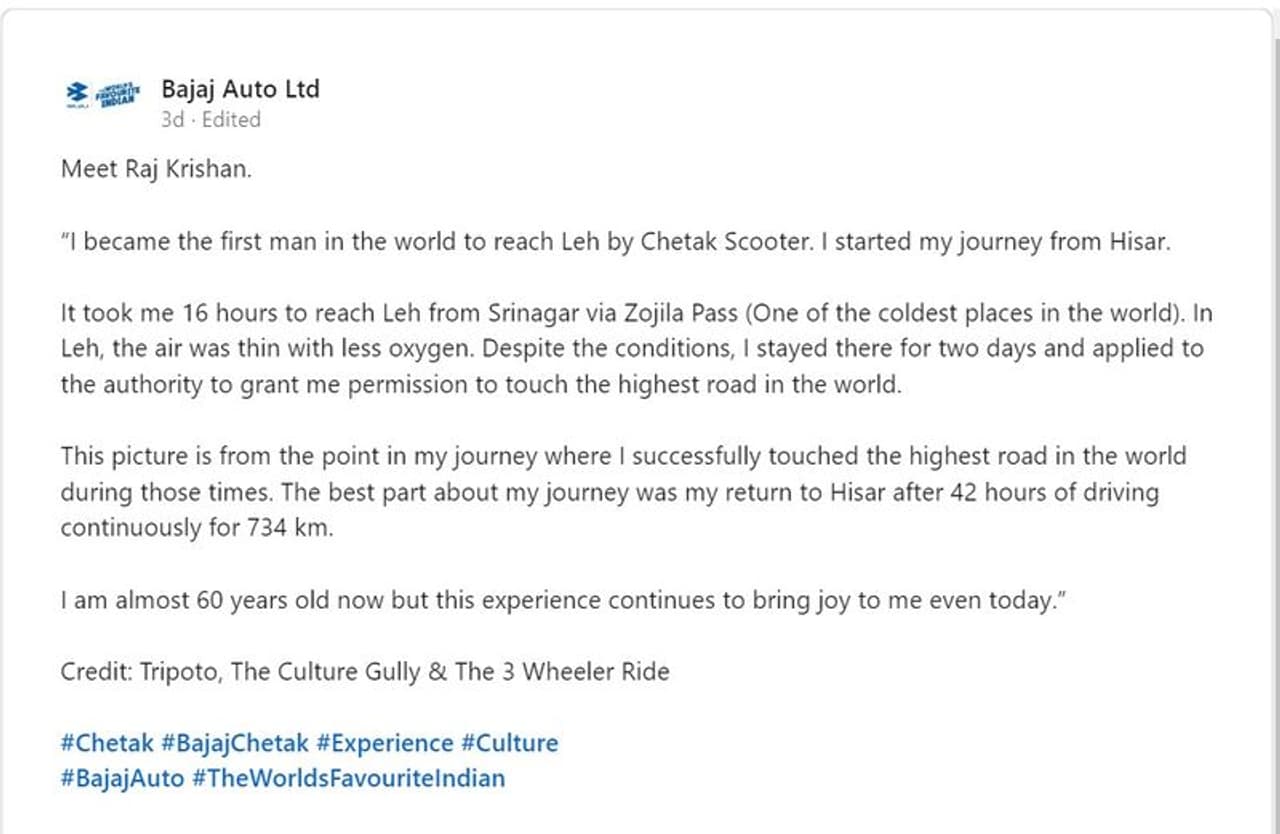This screenshot has height=834, width=1280.
Task: Click the 'Meet Raj Krishan.' line
Action: point(156,169)
